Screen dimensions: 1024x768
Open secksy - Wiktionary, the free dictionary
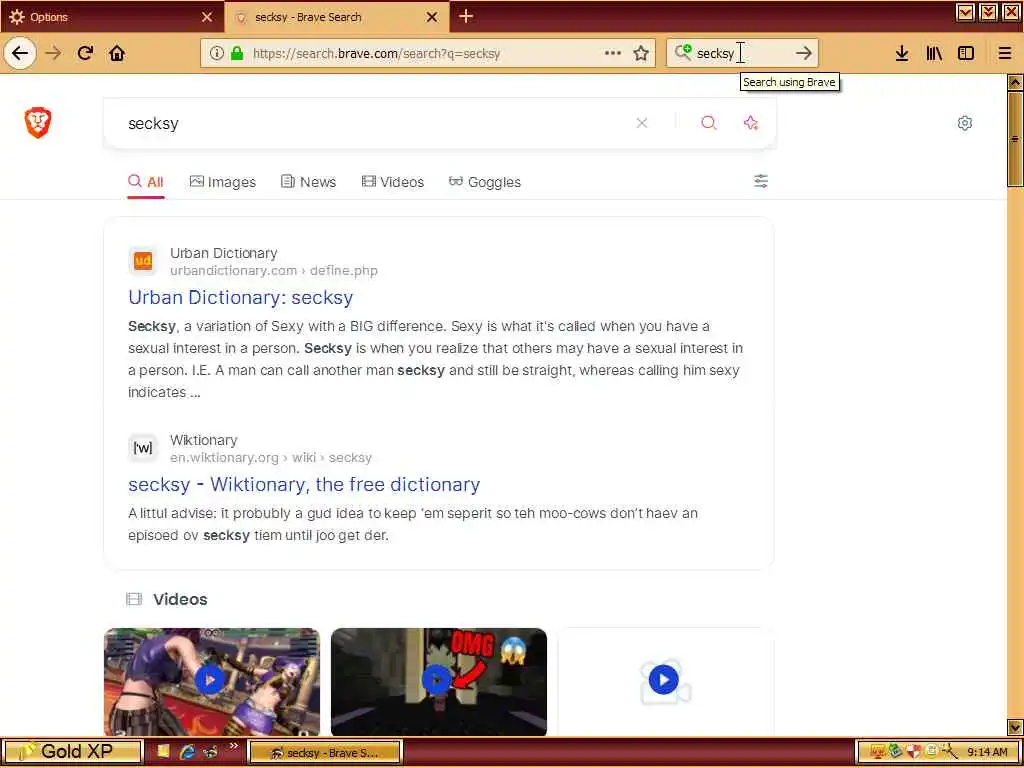[x=304, y=484]
